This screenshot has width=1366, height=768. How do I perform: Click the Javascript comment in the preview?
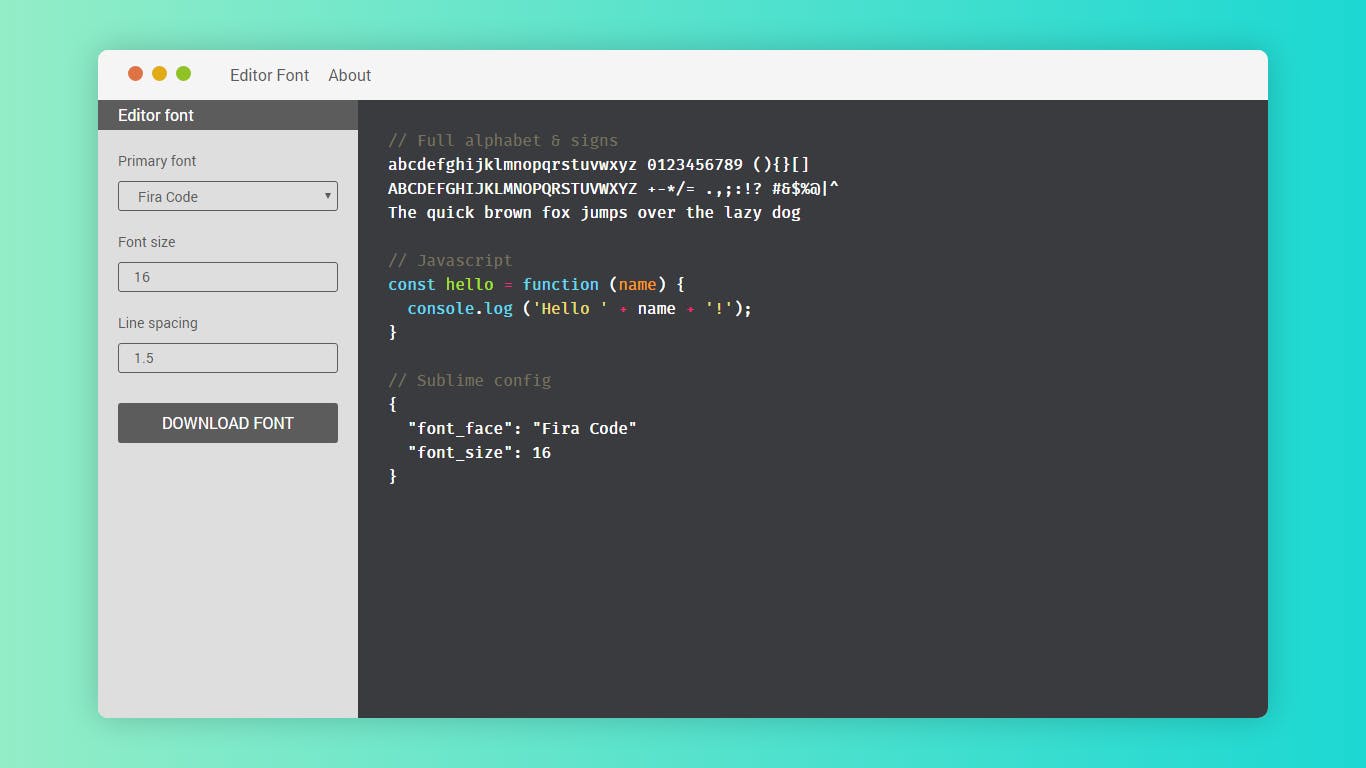click(x=450, y=260)
